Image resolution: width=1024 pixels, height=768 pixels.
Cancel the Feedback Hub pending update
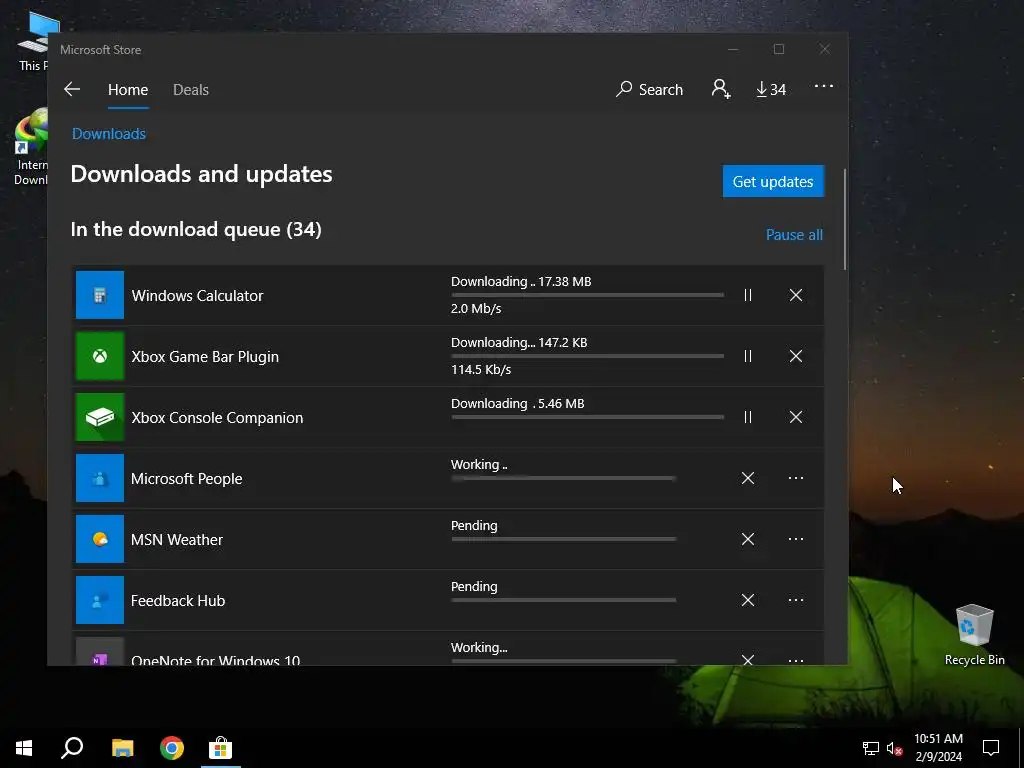(748, 600)
